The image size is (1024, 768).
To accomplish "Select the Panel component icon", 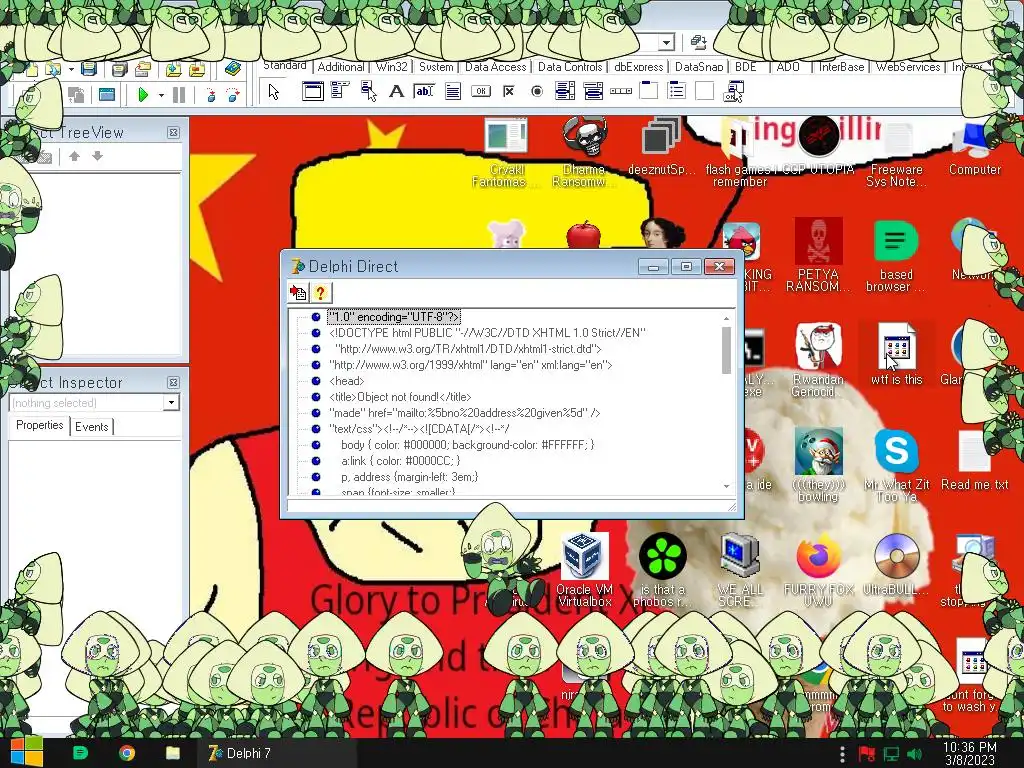I will (705, 91).
